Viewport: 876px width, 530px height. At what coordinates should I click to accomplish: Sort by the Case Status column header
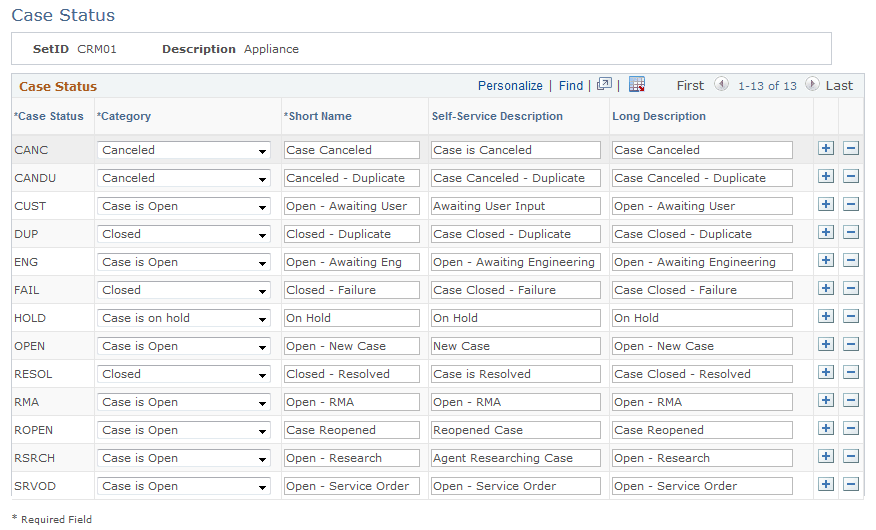[49, 116]
